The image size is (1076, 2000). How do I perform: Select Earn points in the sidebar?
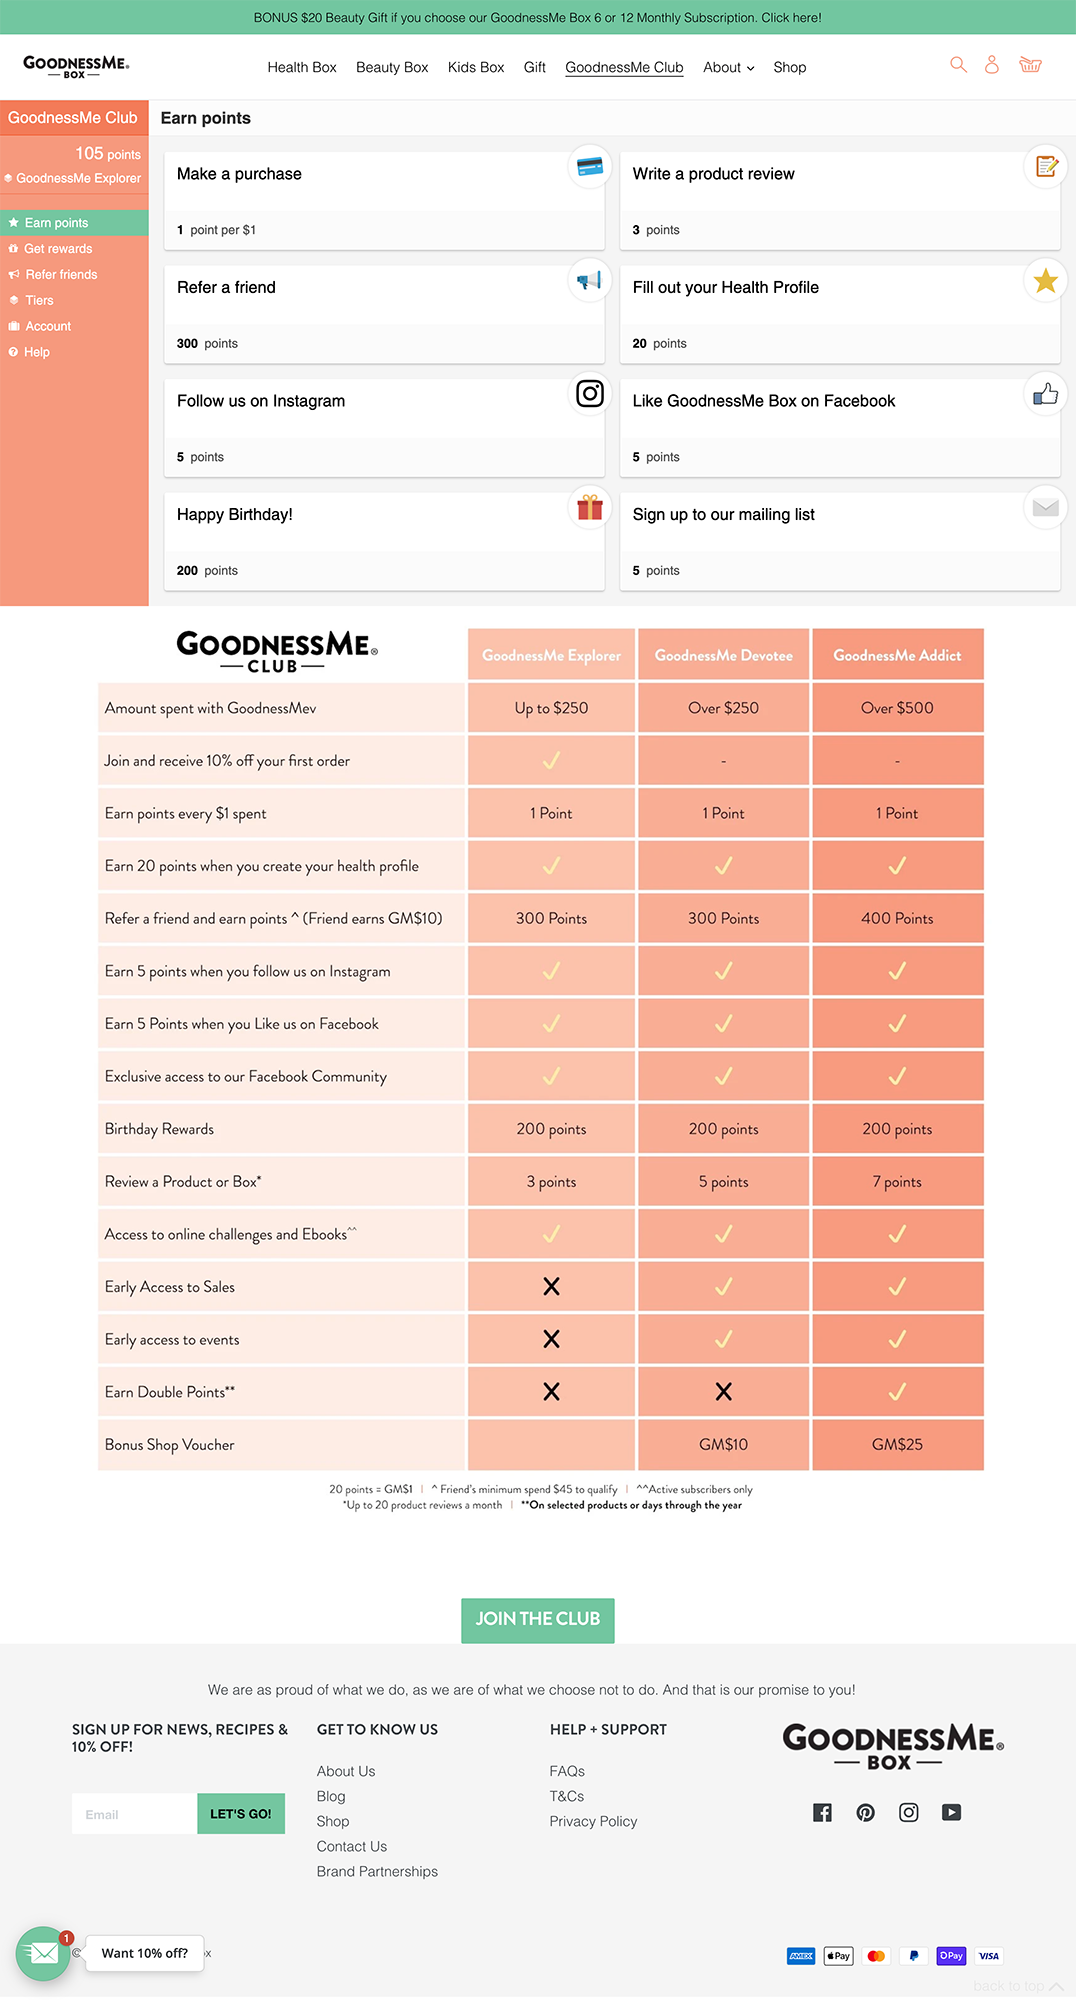click(74, 222)
